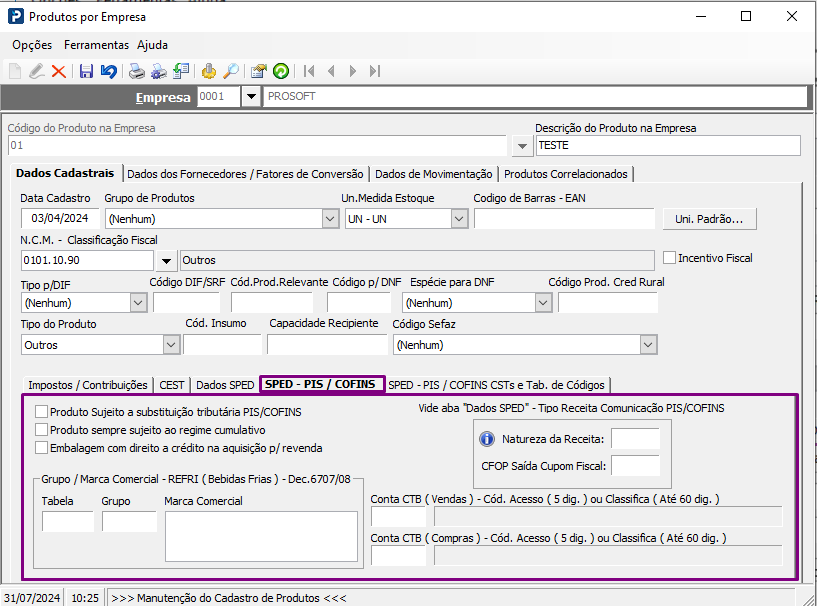Open Código do Produto dropdown arrow
This screenshot has height=606, width=817.
click(522, 146)
